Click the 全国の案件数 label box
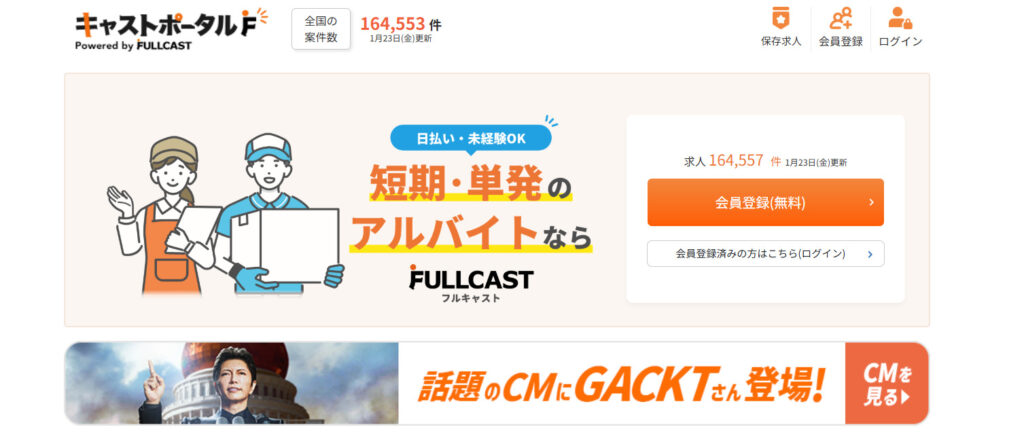Viewport: 1024px width, 442px height. [321, 29]
